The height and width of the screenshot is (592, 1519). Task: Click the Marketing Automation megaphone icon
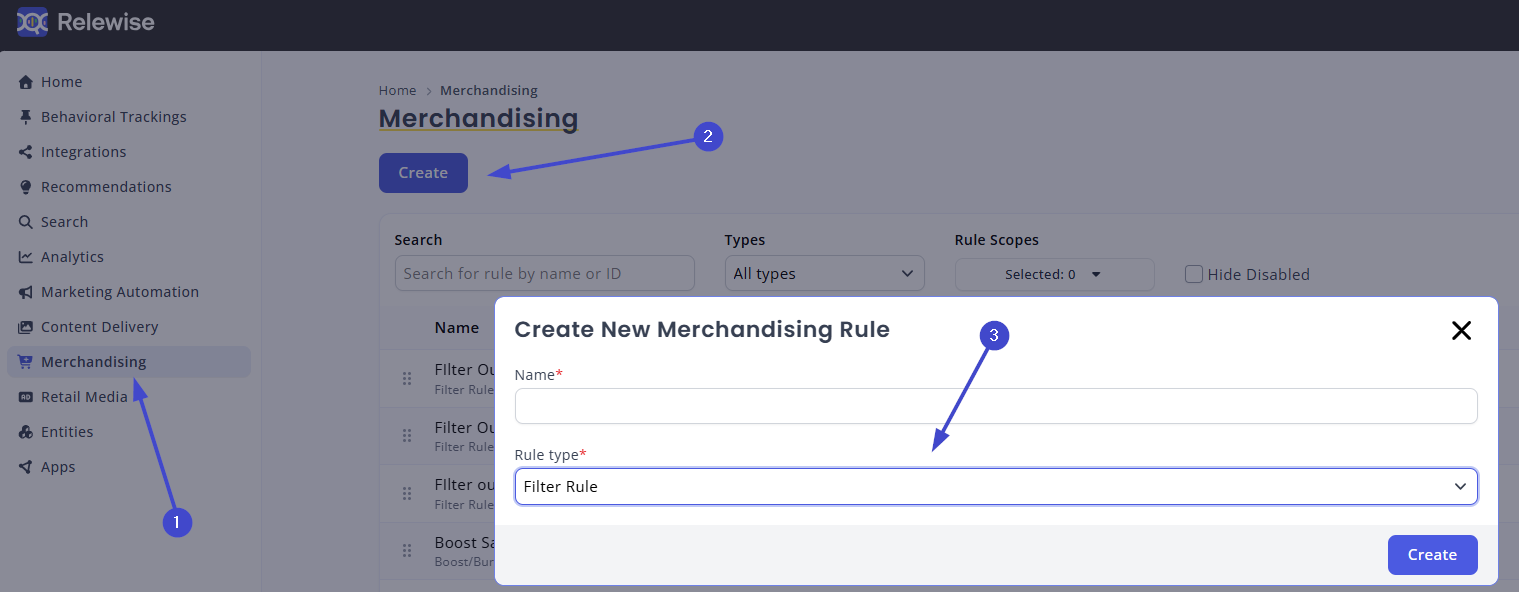(x=26, y=292)
